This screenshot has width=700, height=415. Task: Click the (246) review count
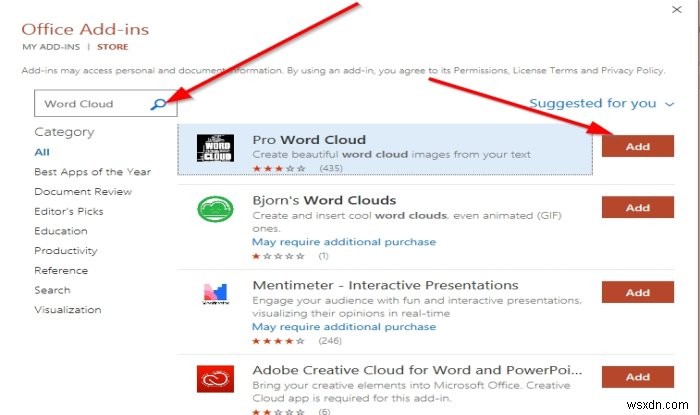click(x=330, y=341)
